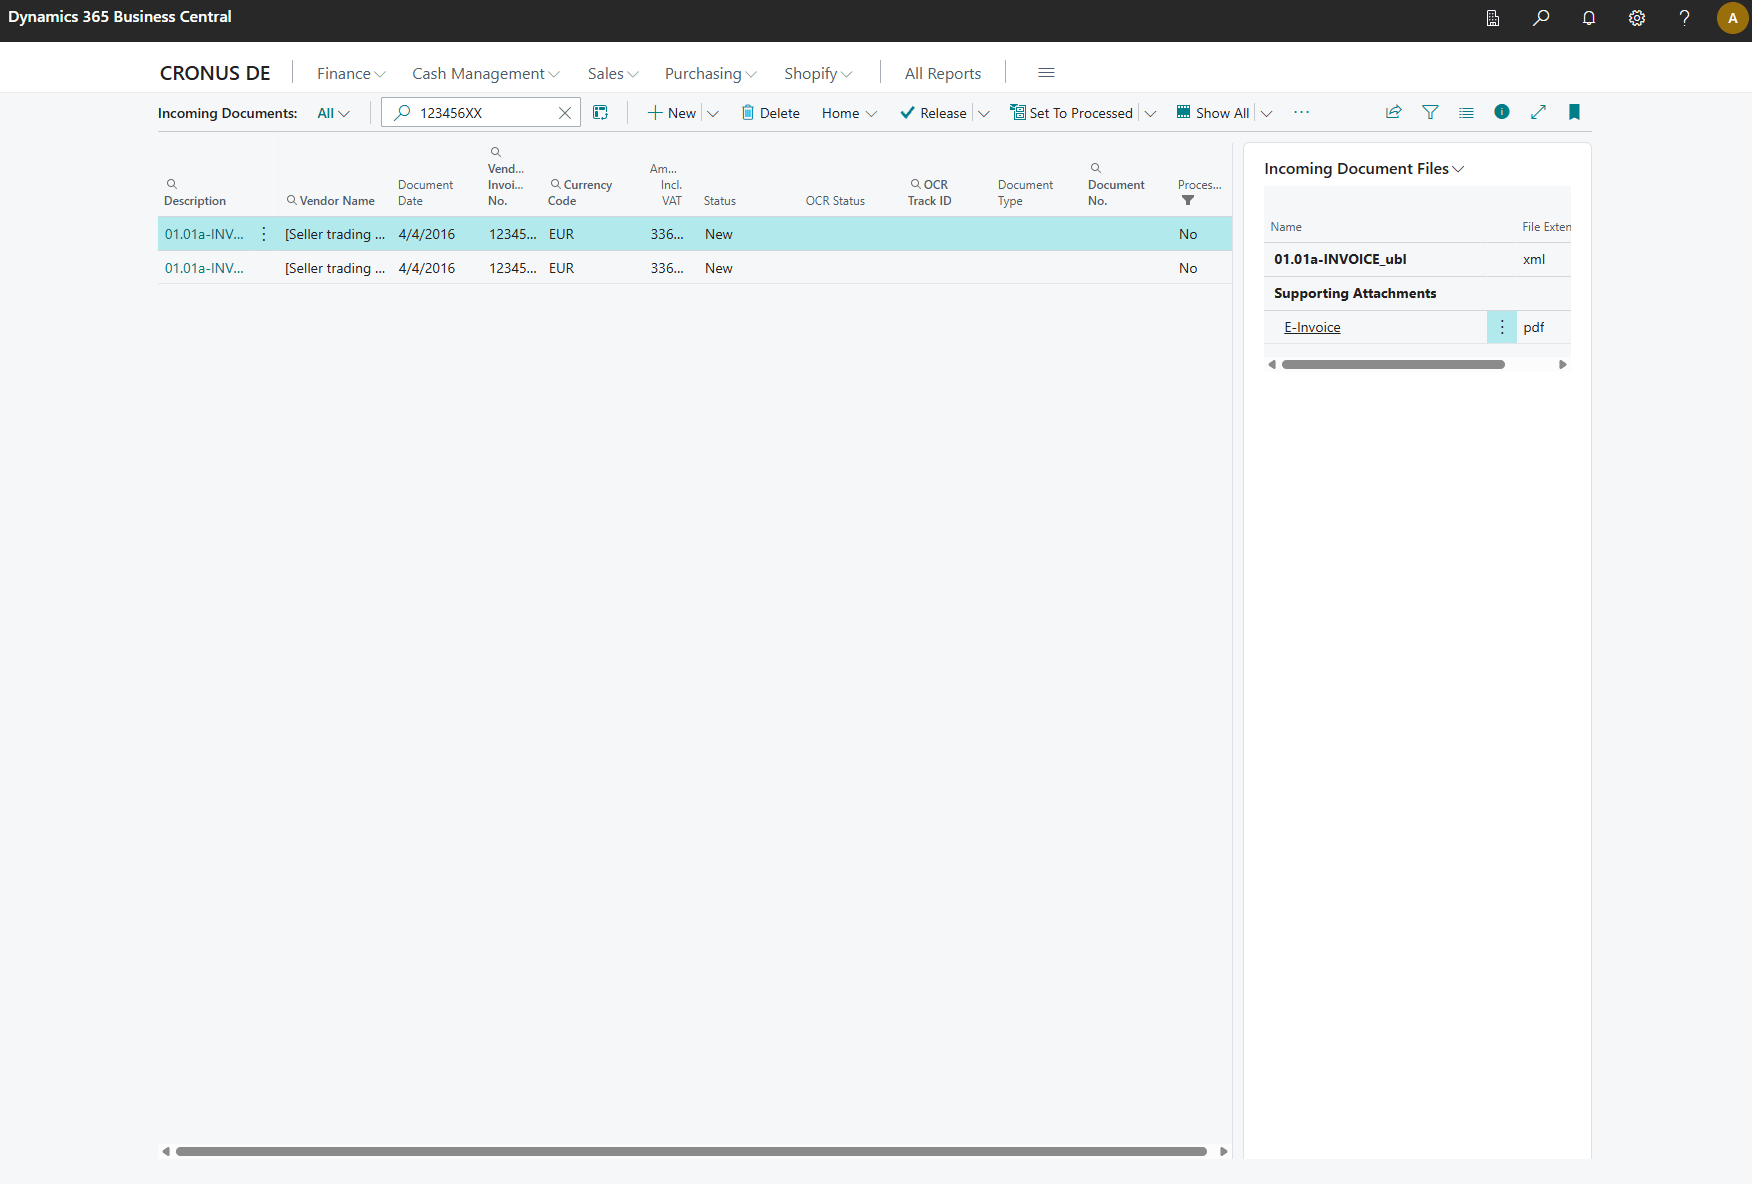The width and height of the screenshot is (1752, 1184).
Task: Expand the page with the arrows icon
Action: [x=1538, y=112]
